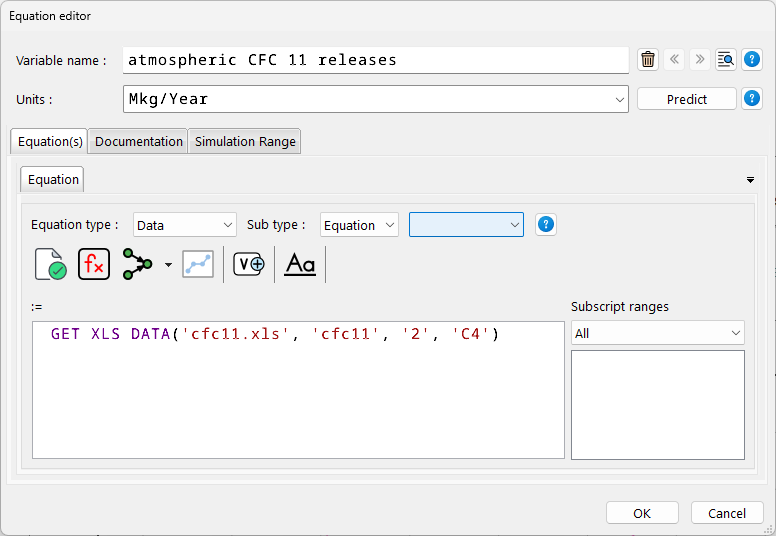Open the function list fx icon
The width and height of the screenshot is (776, 536).
coord(94,264)
